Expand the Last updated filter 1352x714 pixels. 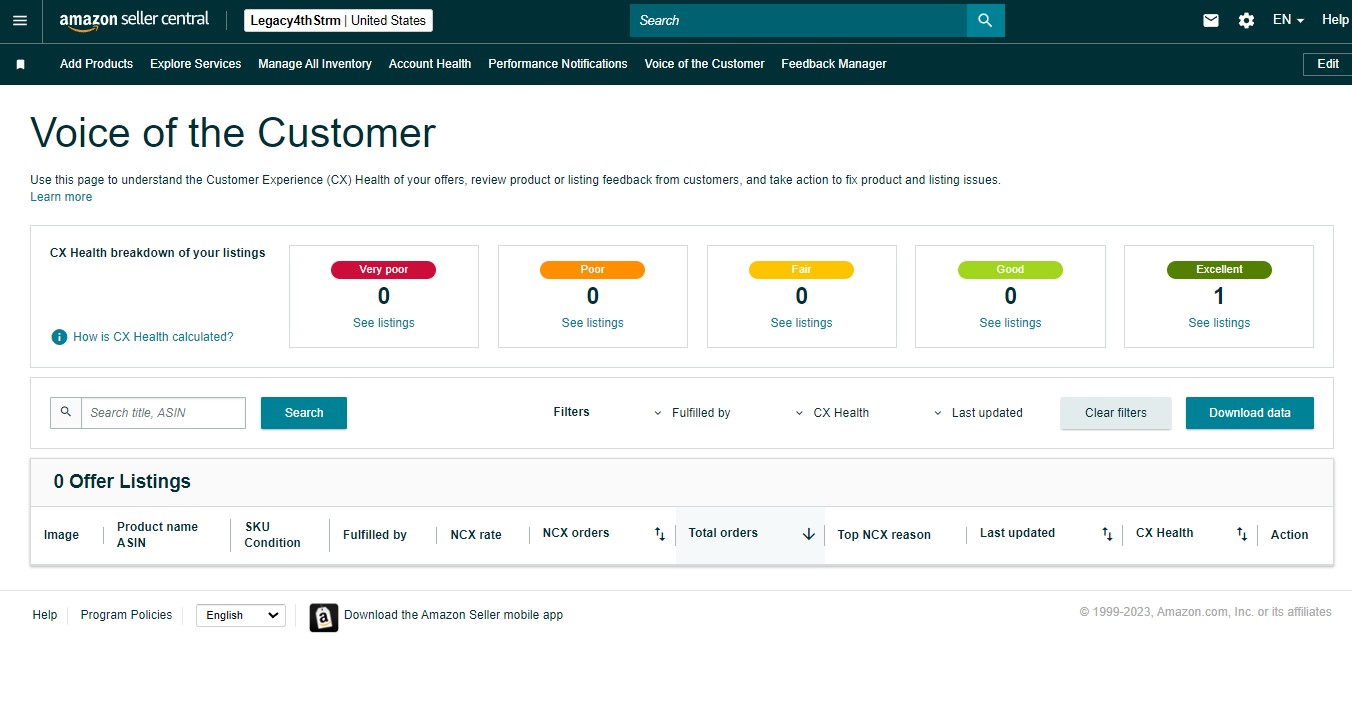pyautogui.click(x=978, y=413)
